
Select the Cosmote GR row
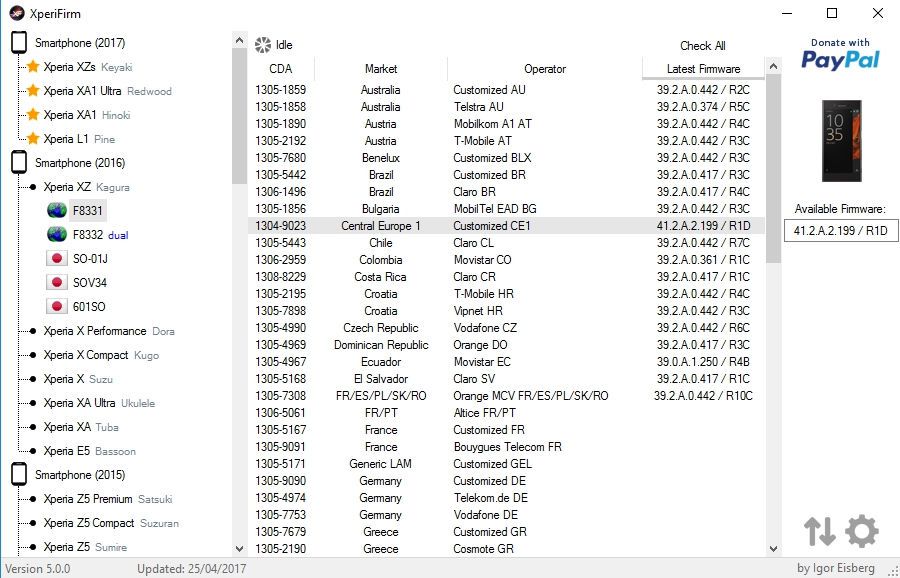(x=507, y=549)
